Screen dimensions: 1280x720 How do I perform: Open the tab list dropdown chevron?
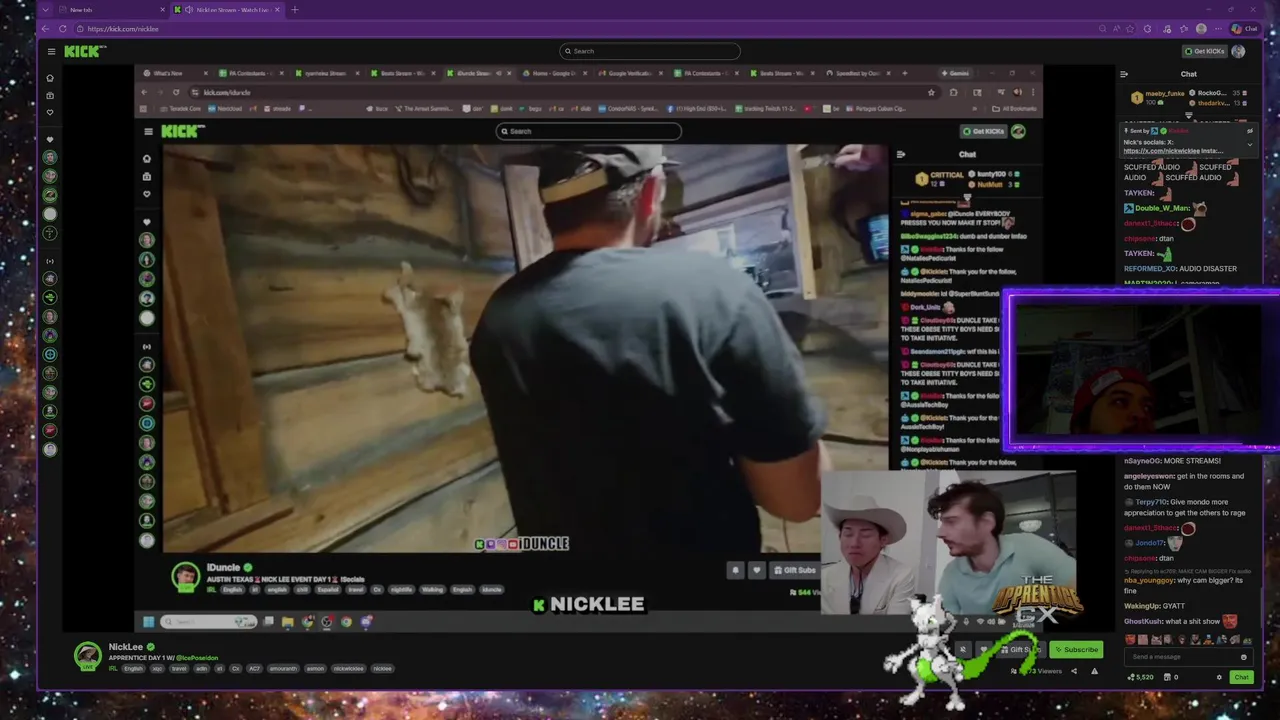click(45, 10)
